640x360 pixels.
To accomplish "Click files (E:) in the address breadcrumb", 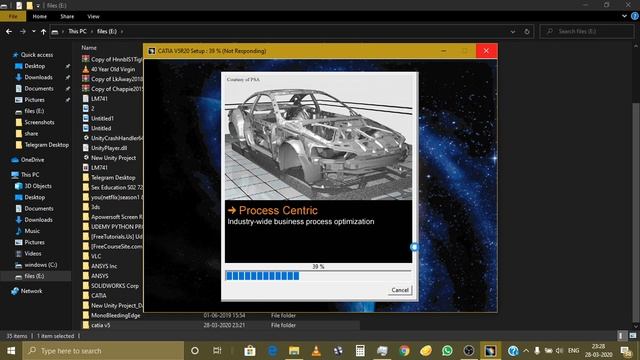I will (107, 31).
